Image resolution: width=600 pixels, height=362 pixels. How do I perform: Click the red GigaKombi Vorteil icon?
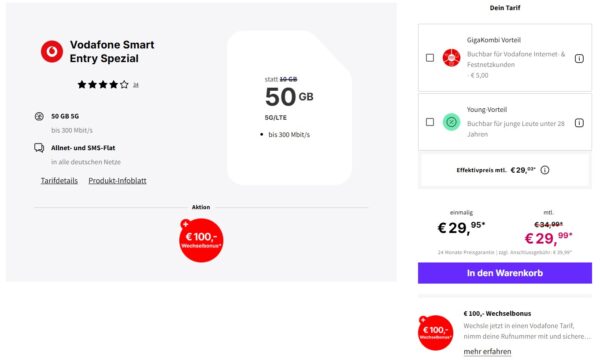click(452, 58)
